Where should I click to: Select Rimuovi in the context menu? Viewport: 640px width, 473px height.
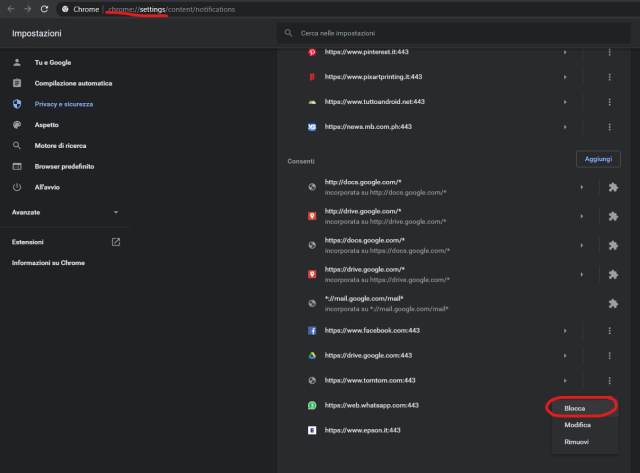click(x=577, y=443)
